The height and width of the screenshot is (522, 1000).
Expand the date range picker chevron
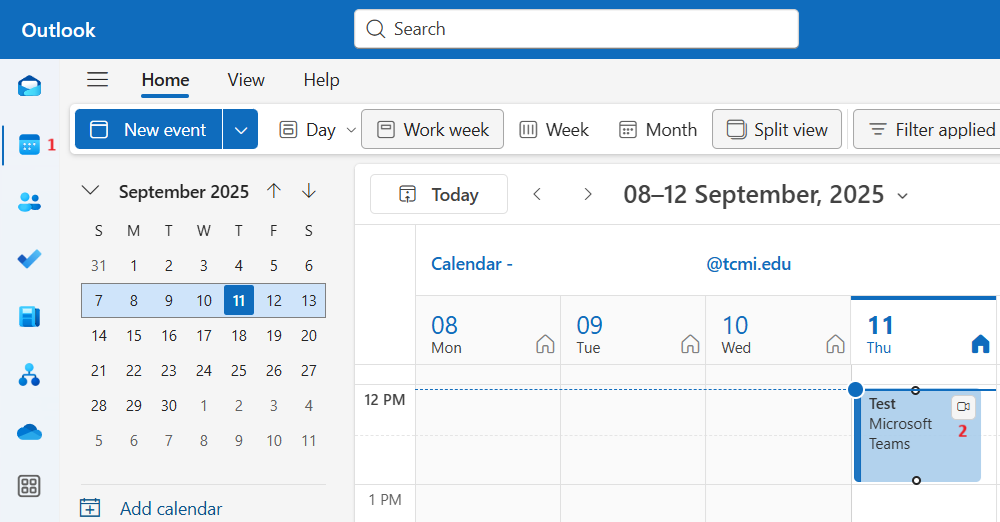point(903,196)
